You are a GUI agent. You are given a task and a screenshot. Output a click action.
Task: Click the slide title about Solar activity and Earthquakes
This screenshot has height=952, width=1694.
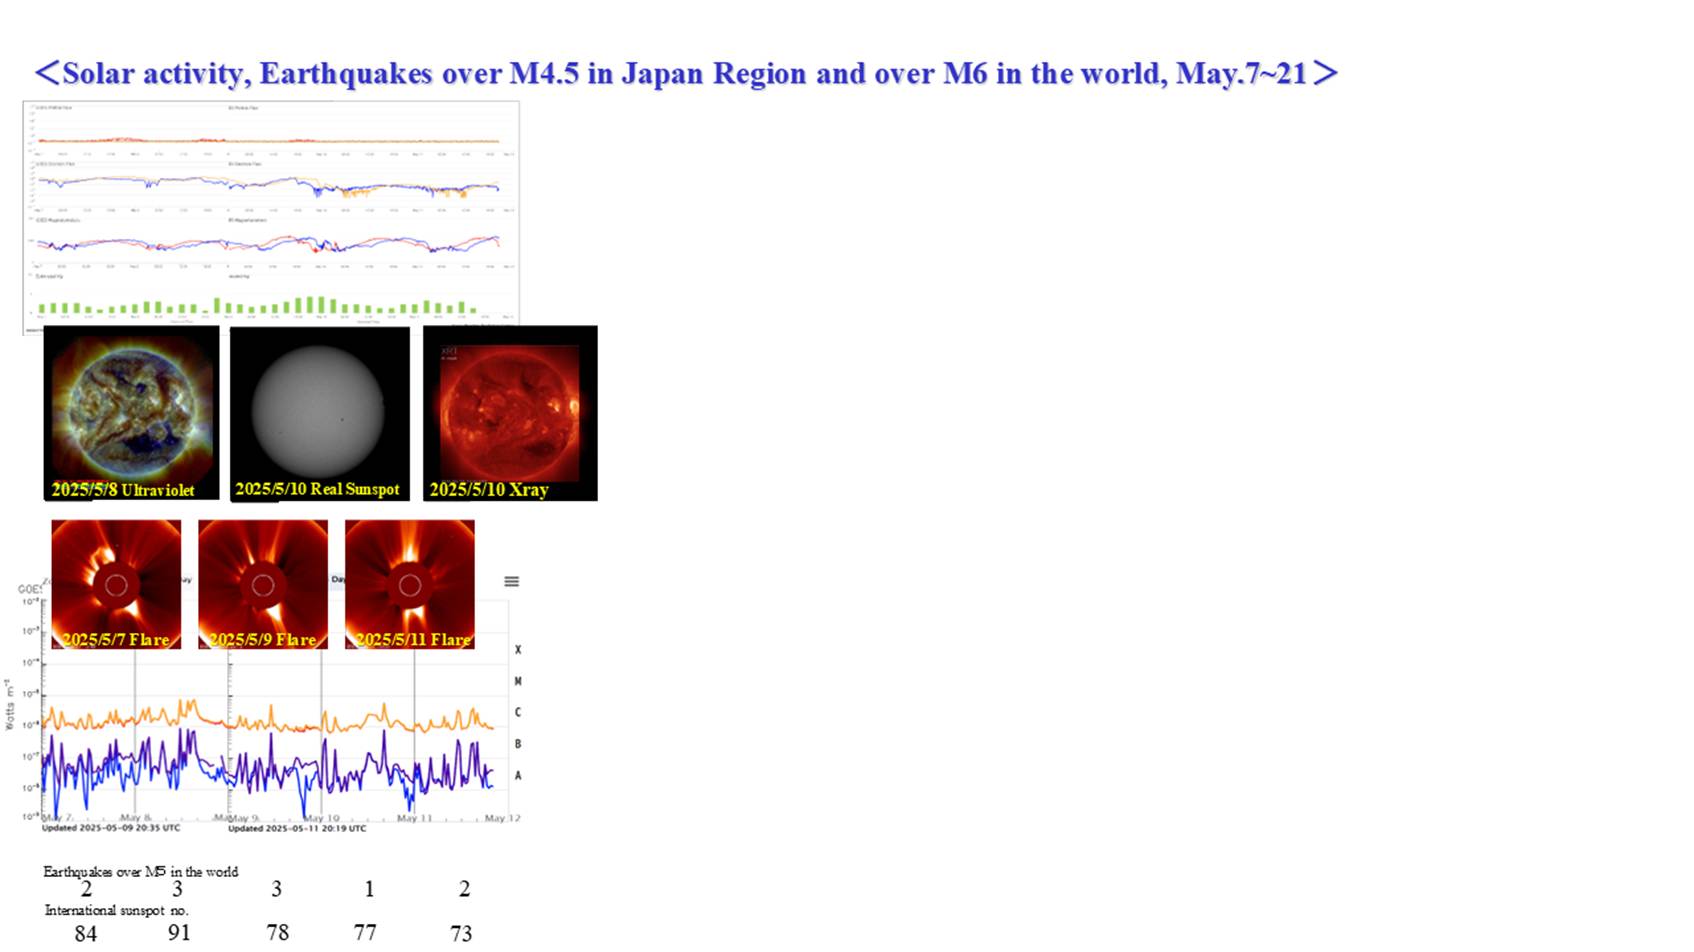[x=686, y=73]
